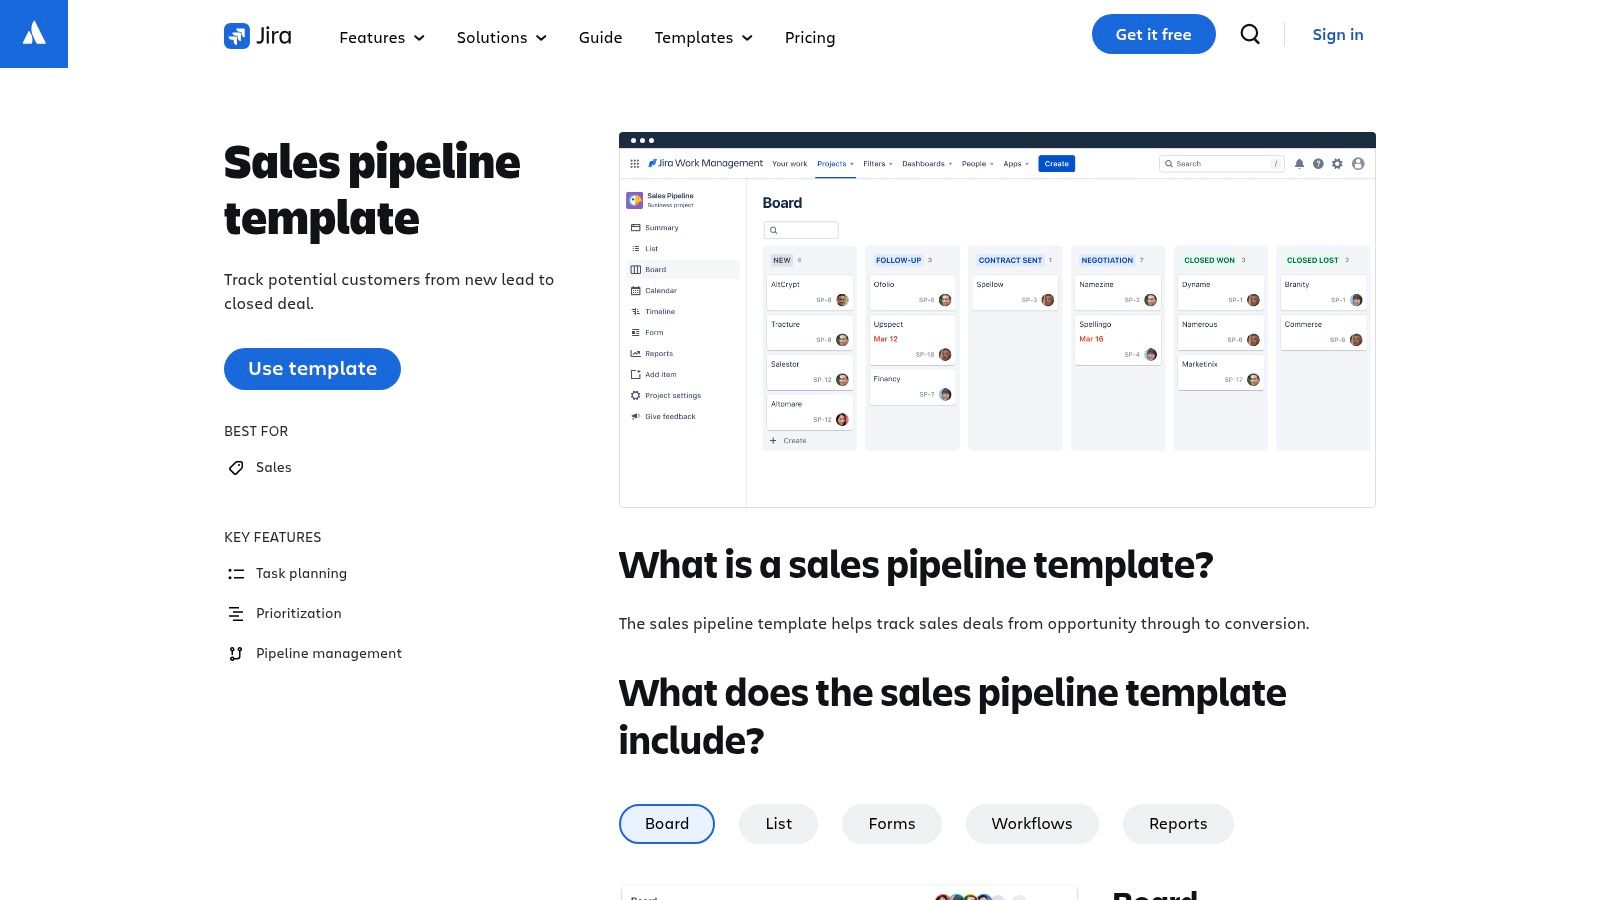Open the Sign in link
The image size is (1600, 900).
click(x=1337, y=34)
